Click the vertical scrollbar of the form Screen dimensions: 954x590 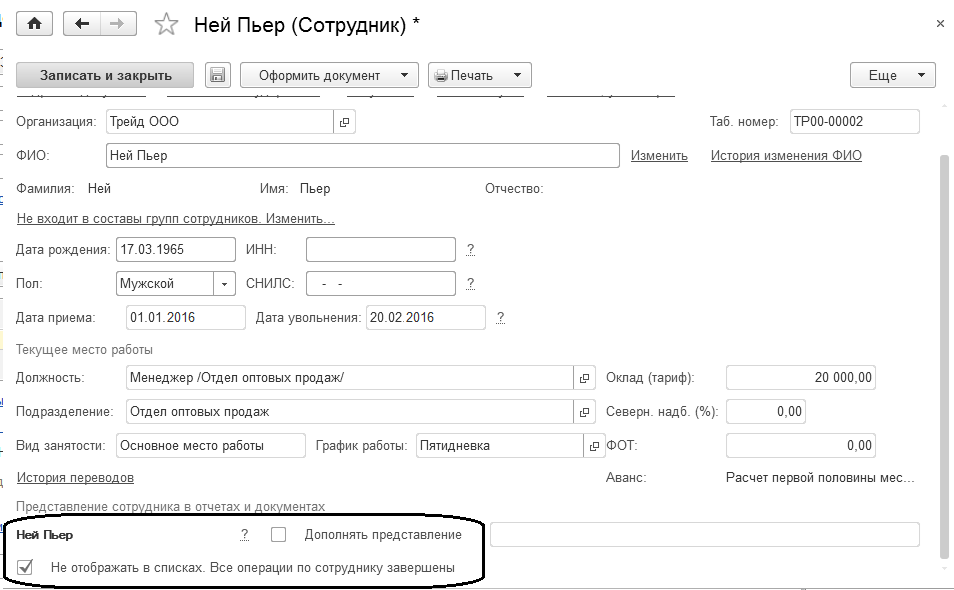point(943,350)
